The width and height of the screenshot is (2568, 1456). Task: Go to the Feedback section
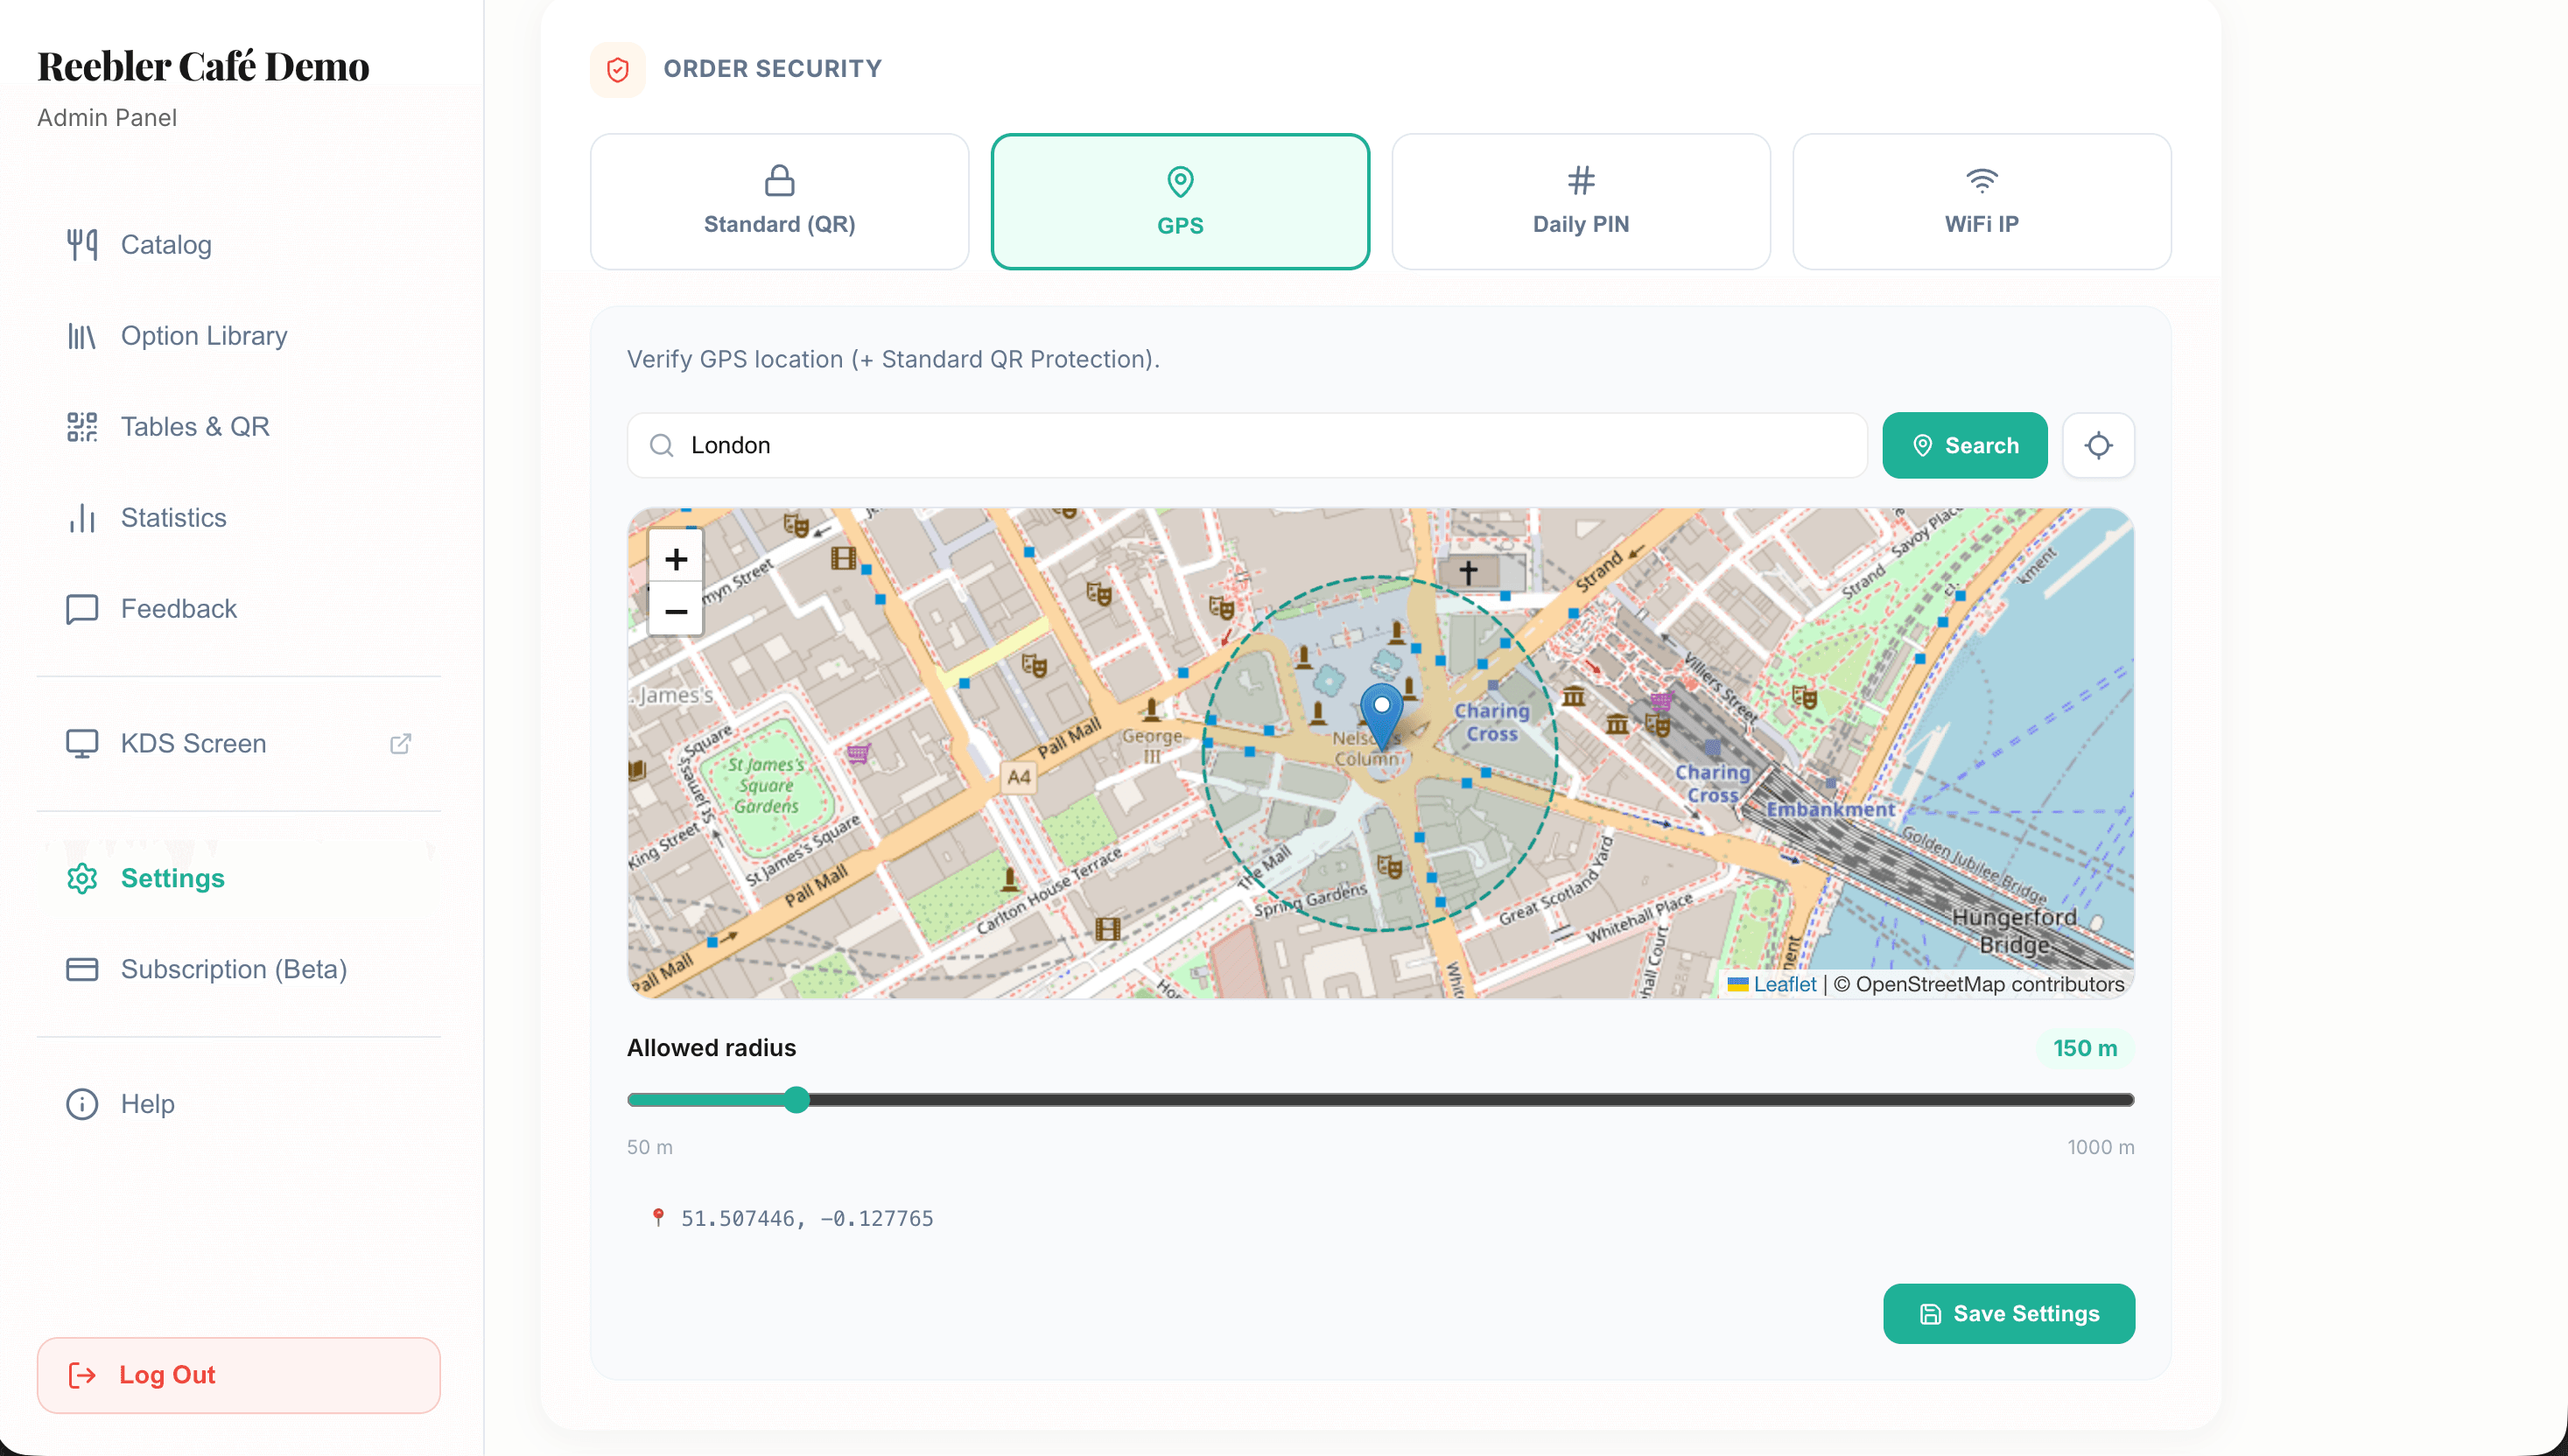point(178,609)
